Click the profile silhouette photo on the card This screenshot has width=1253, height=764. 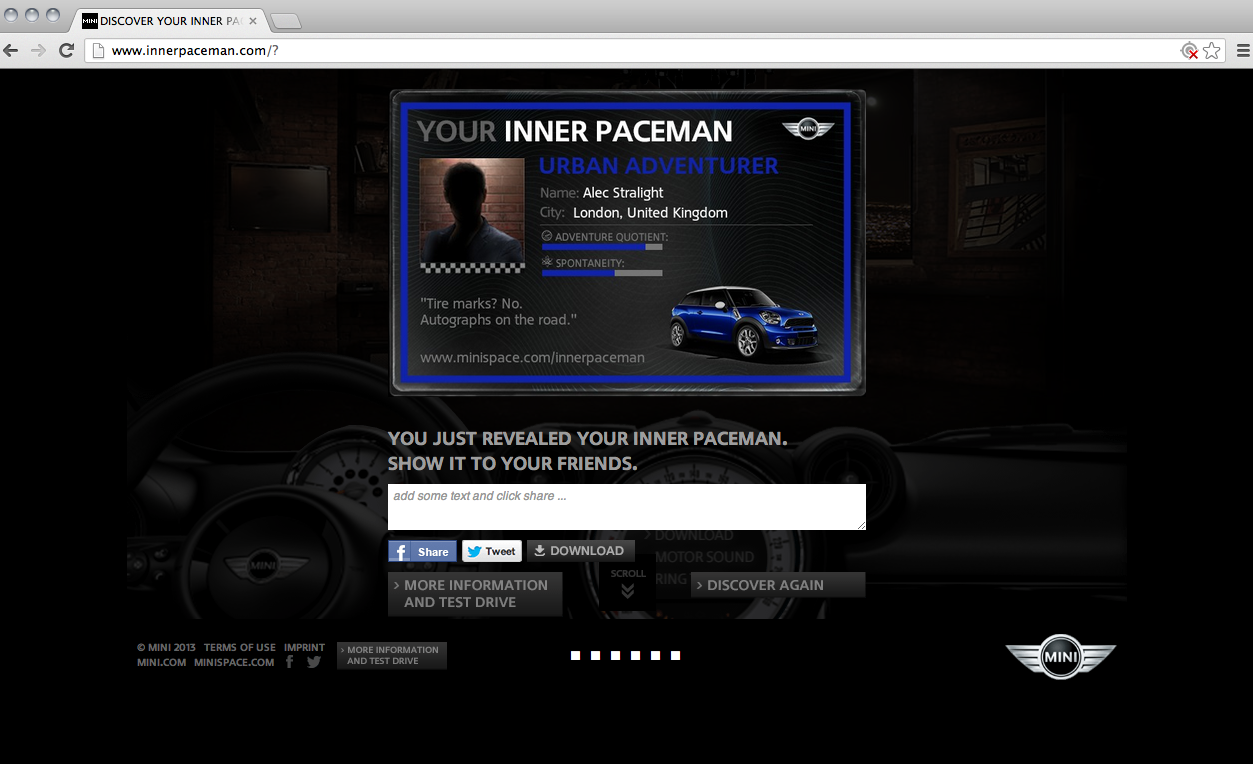tap(472, 211)
